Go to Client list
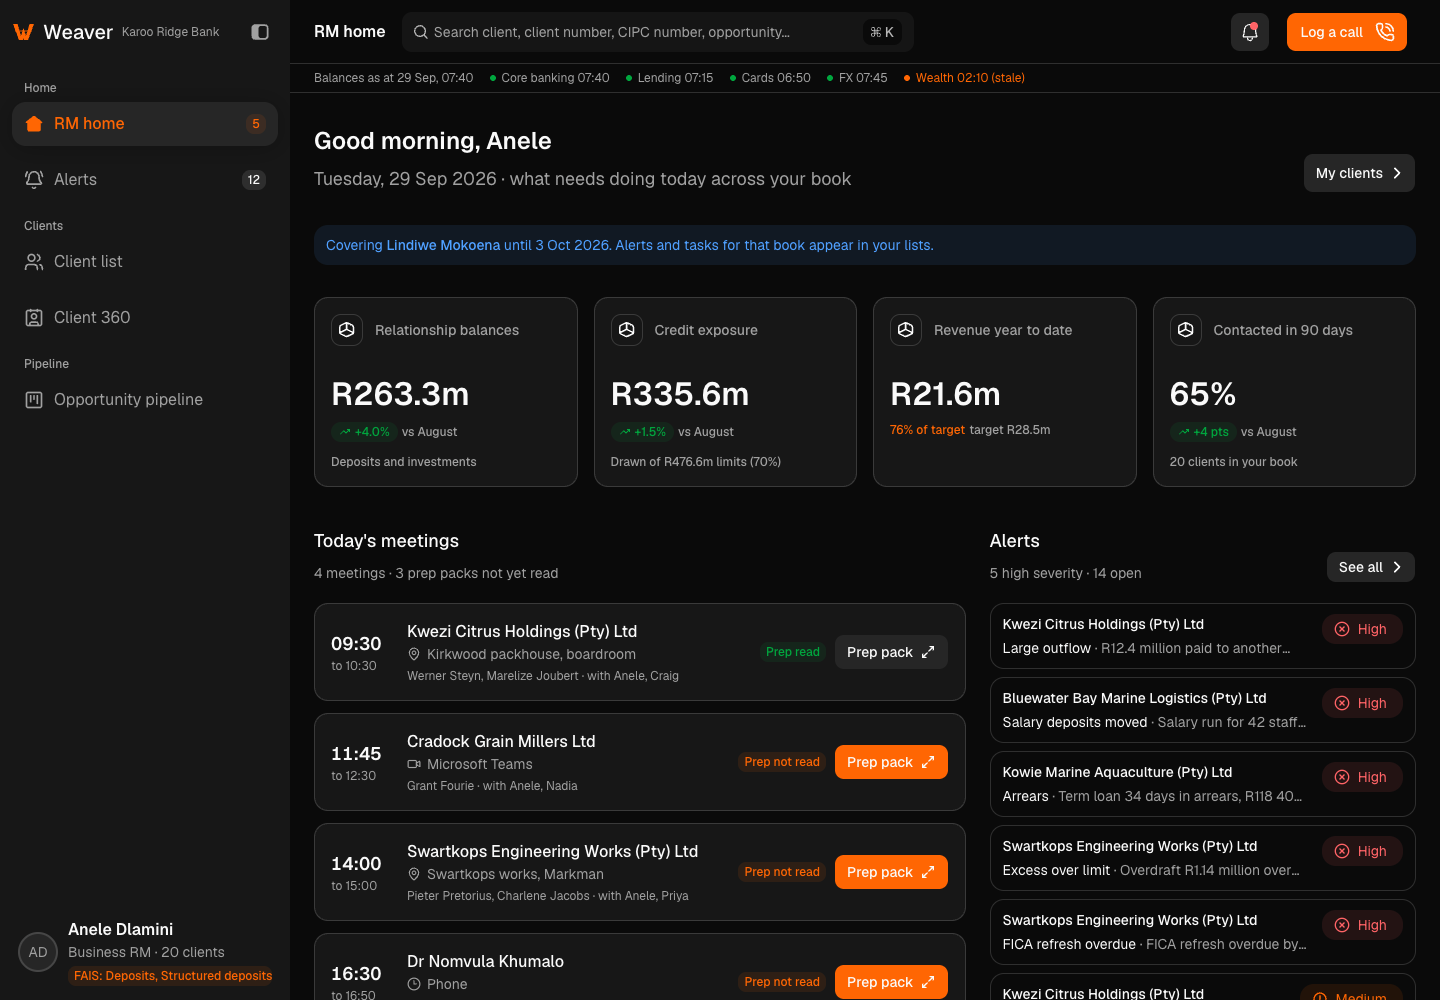The image size is (1440, 1000). click(145, 262)
